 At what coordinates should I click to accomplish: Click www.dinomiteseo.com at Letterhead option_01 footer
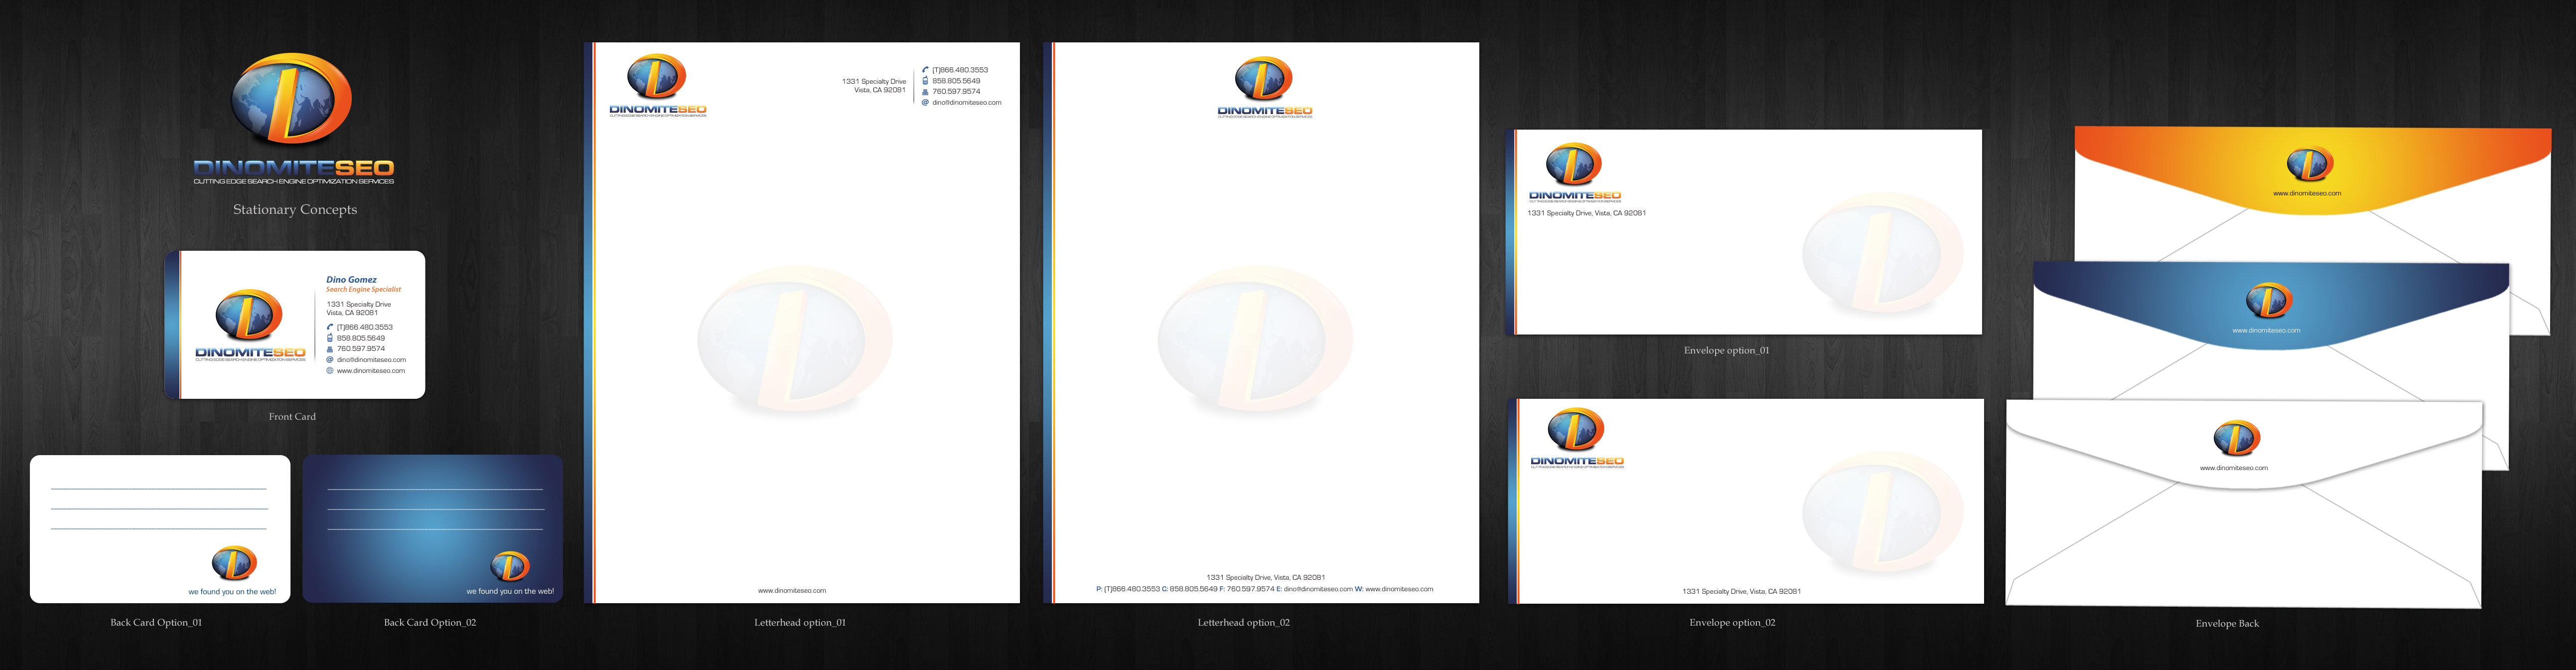click(791, 591)
